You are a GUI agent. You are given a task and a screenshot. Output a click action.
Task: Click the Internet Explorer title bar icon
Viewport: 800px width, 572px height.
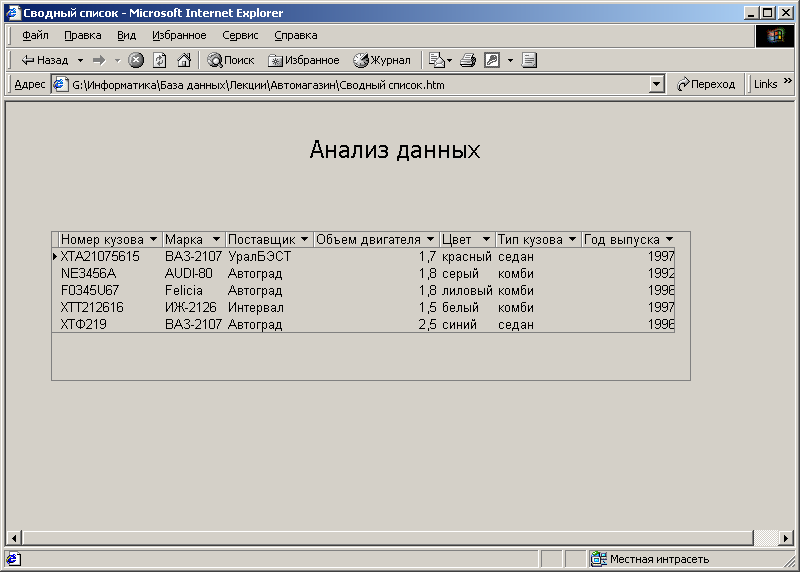tap(13, 13)
